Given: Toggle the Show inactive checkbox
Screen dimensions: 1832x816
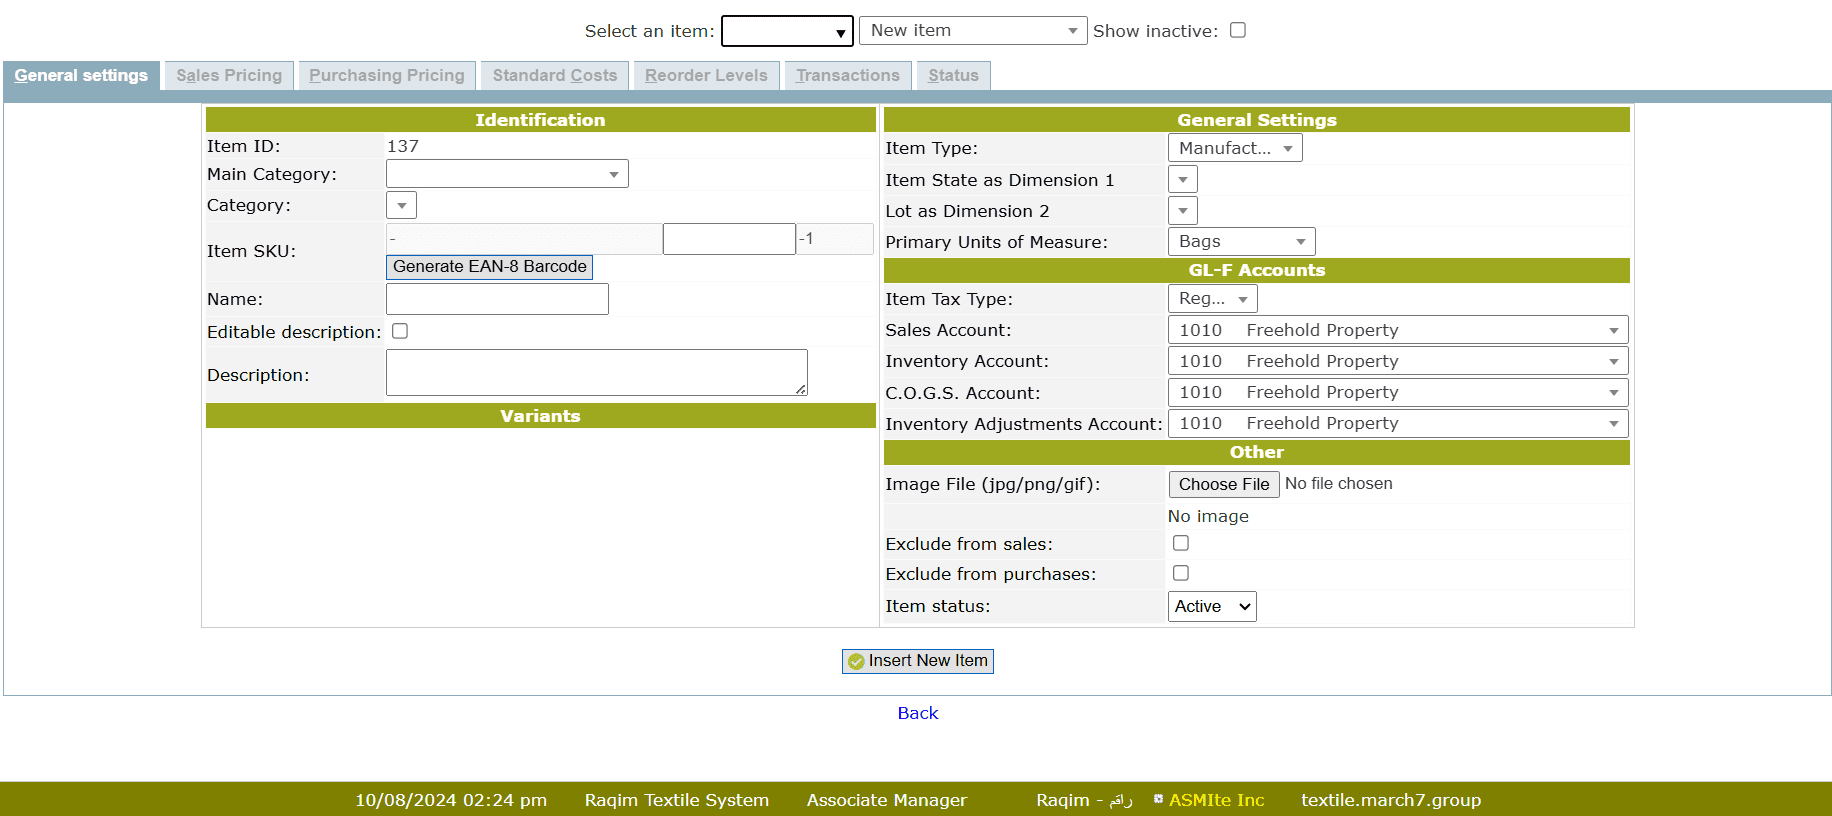Looking at the screenshot, I should [x=1237, y=30].
